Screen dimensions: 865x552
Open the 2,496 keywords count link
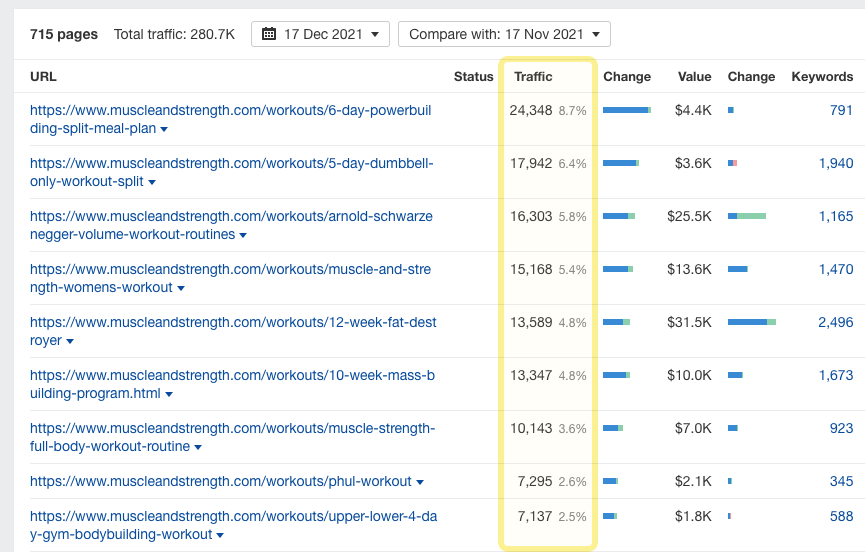[835, 322]
